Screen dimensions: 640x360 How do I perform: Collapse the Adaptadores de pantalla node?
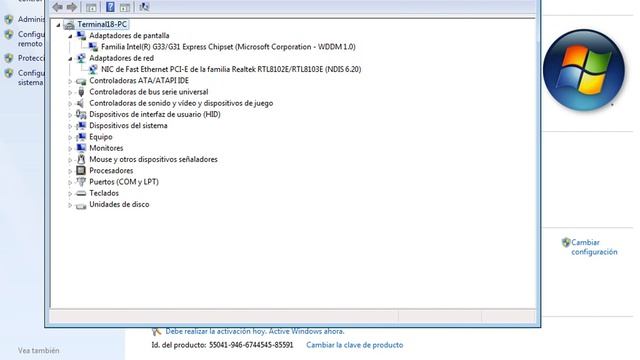click(x=70, y=36)
